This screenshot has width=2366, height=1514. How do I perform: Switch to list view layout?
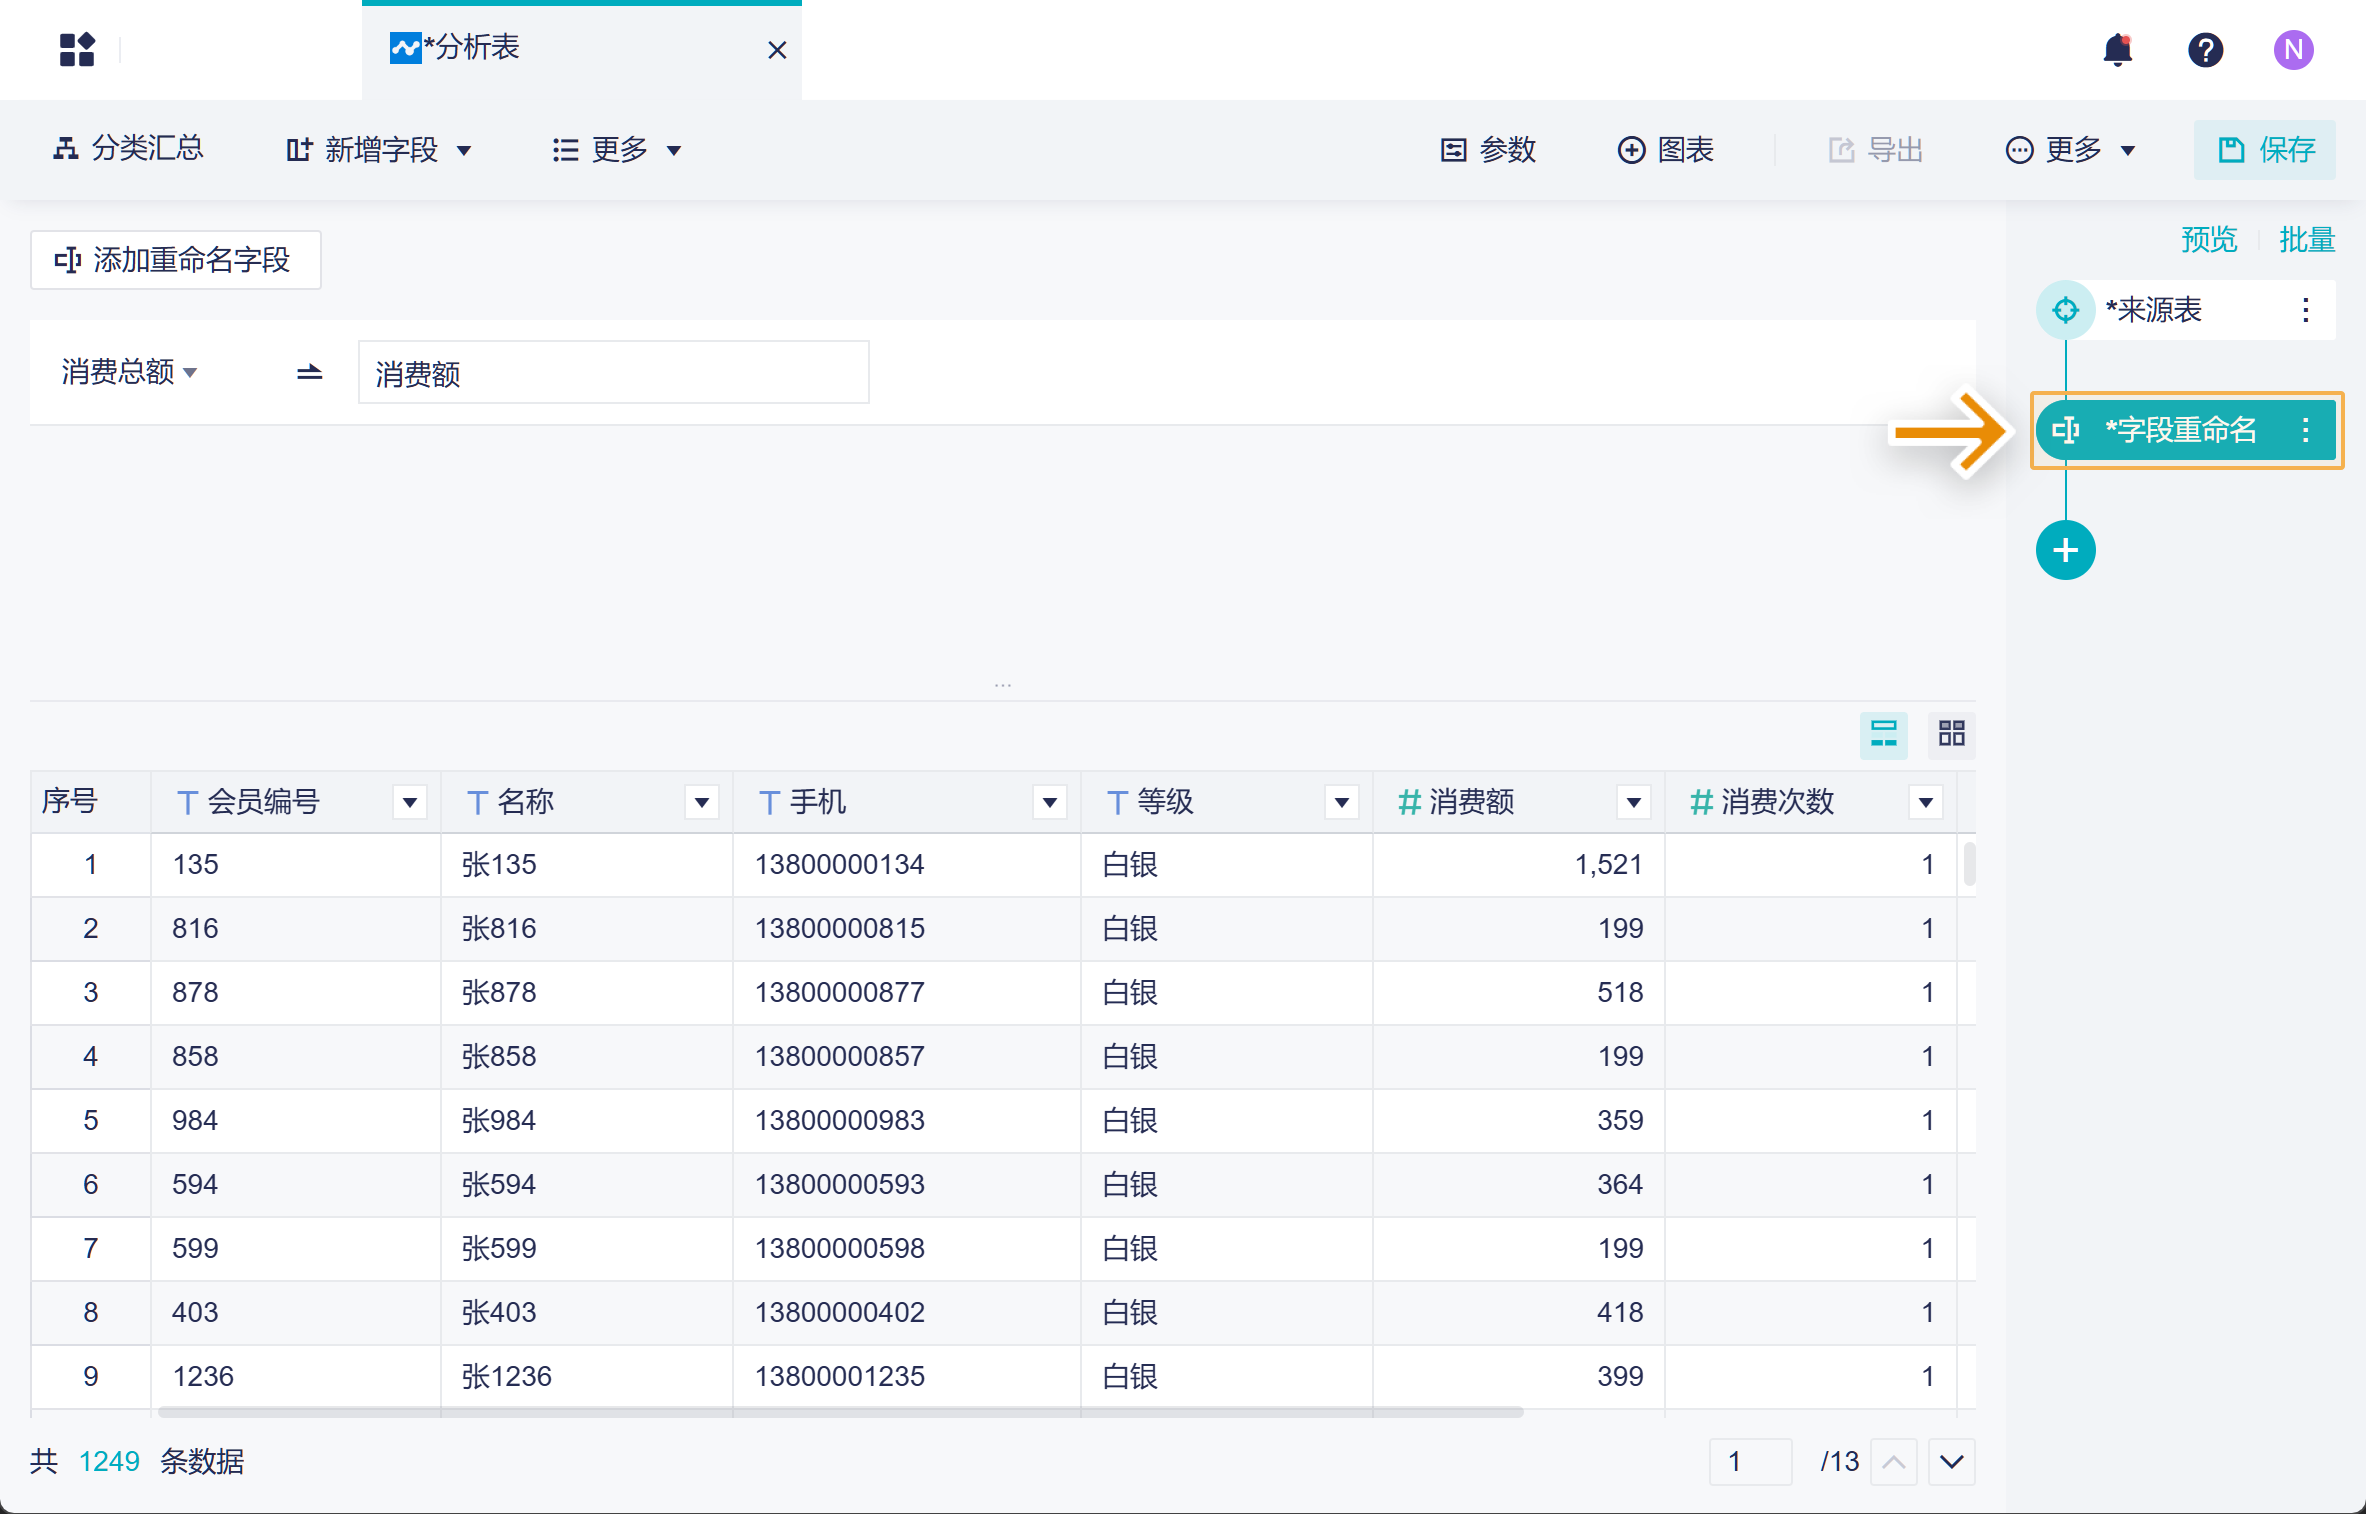point(1883,734)
